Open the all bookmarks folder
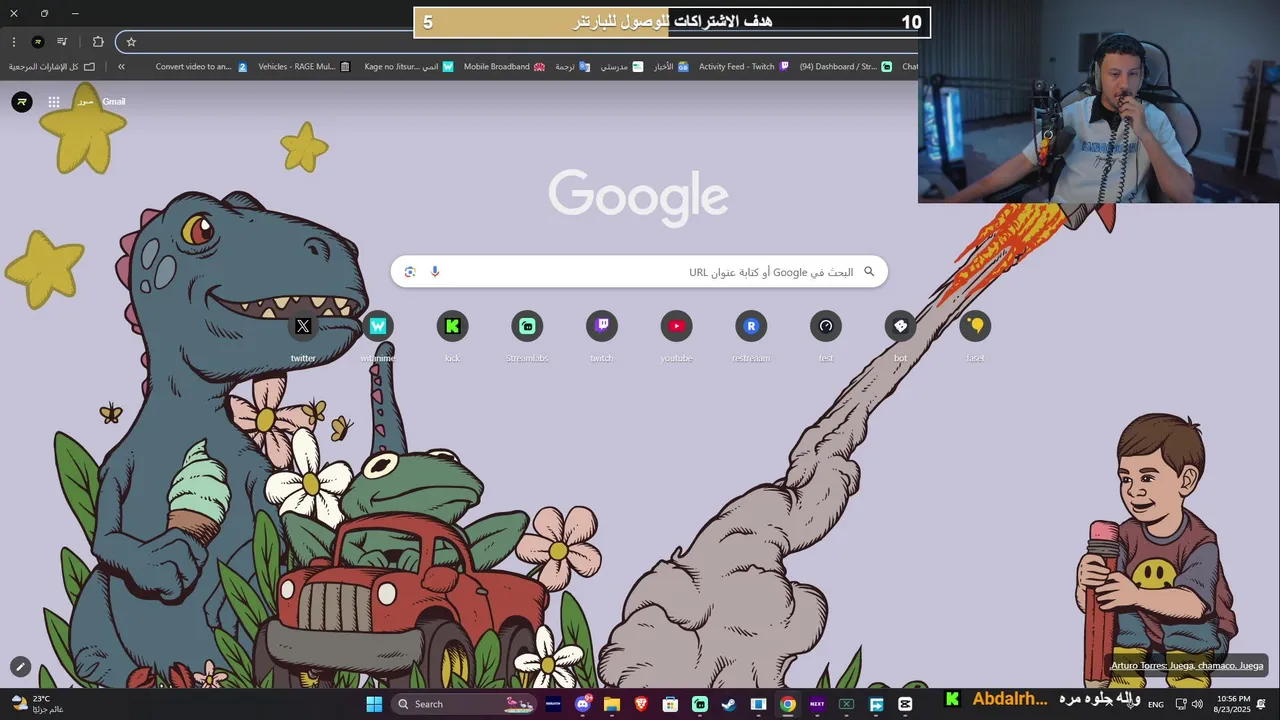The height and width of the screenshot is (720, 1280). 52,67
